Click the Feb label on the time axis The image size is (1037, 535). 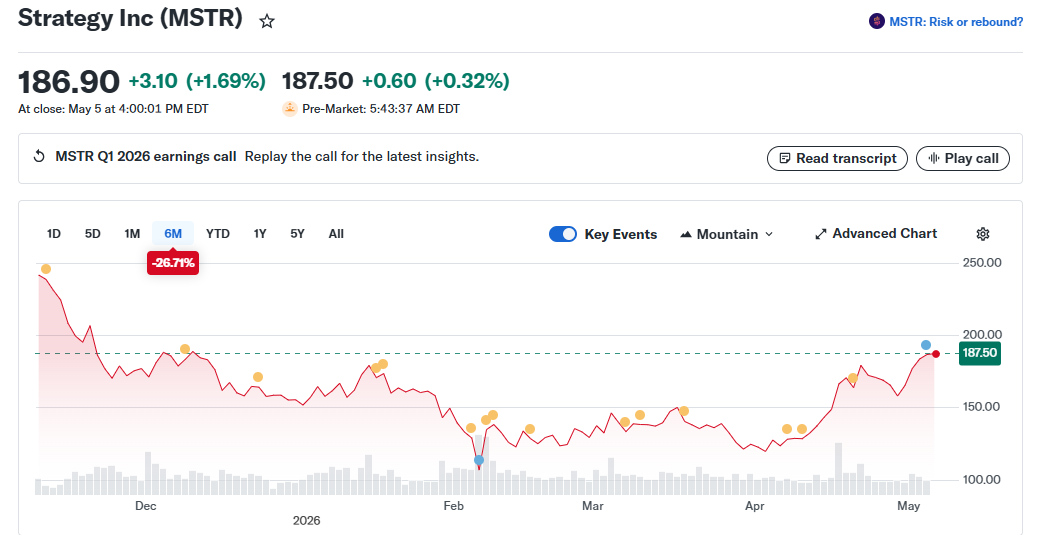click(454, 506)
